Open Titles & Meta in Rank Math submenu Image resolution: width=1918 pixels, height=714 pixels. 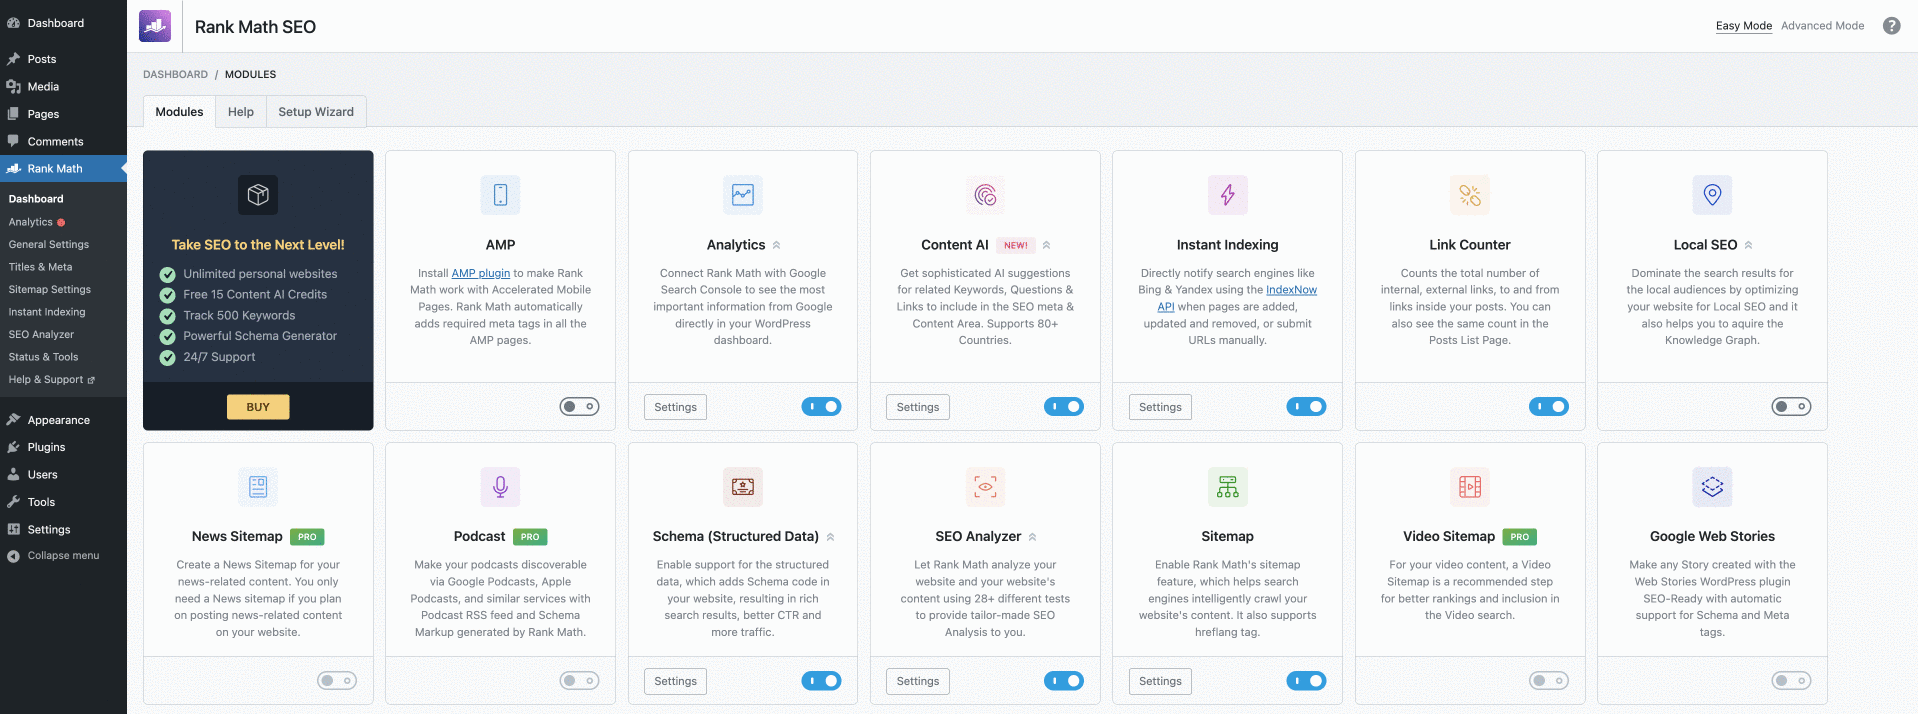point(40,267)
